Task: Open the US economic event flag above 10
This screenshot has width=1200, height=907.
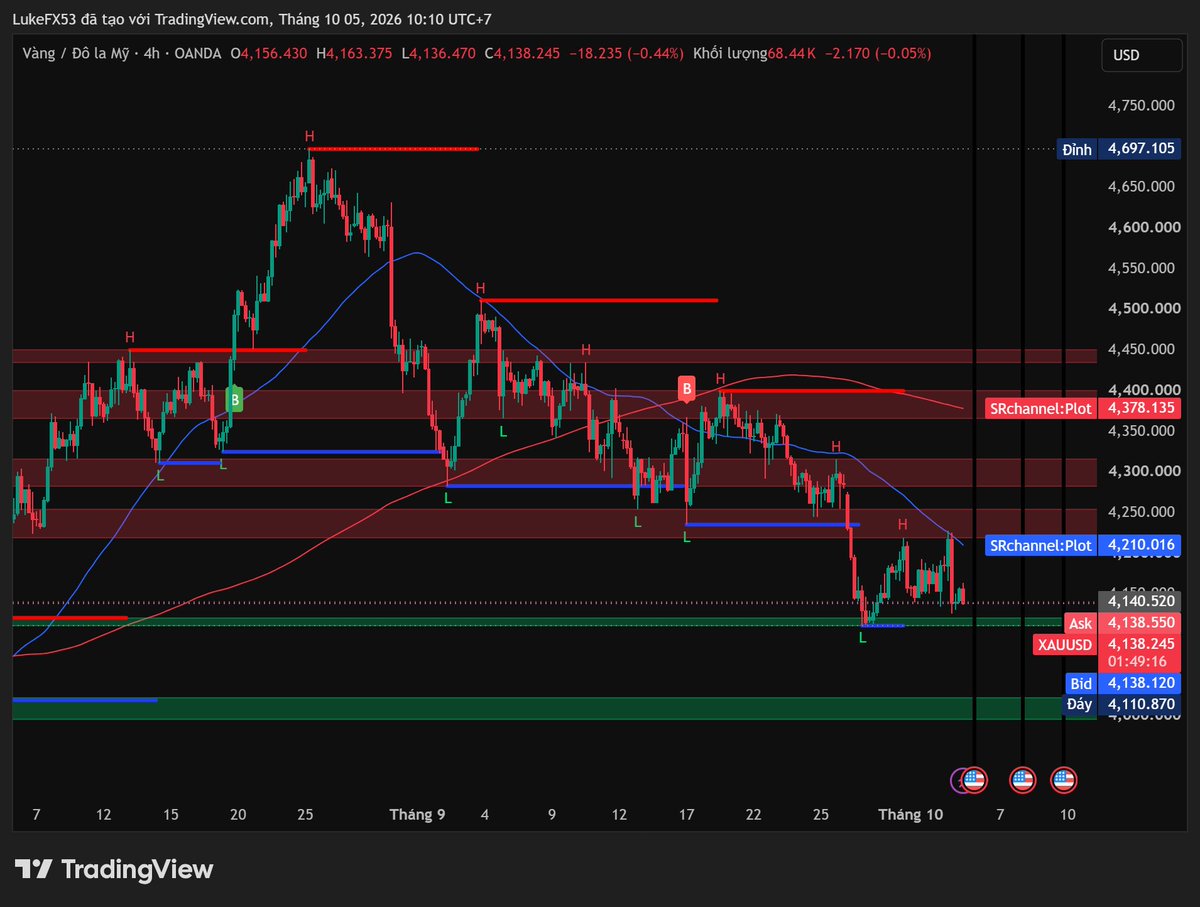Action: pyautogui.click(x=1063, y=780)
